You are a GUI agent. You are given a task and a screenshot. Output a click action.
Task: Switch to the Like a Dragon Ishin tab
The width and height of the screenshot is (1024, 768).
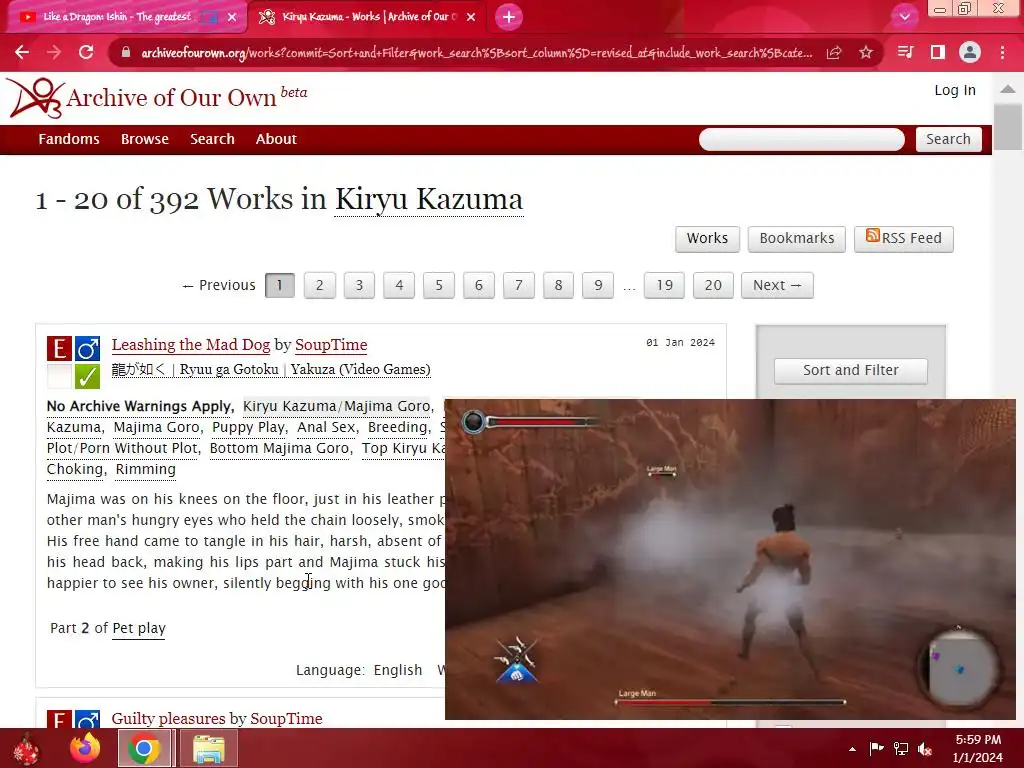[118, 17]
